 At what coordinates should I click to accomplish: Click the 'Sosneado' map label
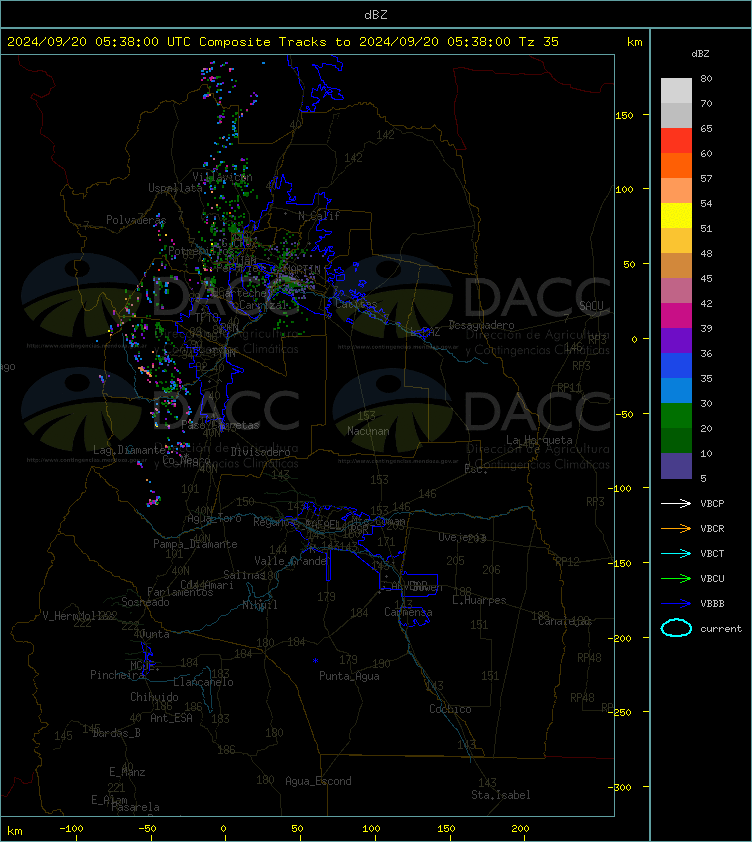click(145, 602)
